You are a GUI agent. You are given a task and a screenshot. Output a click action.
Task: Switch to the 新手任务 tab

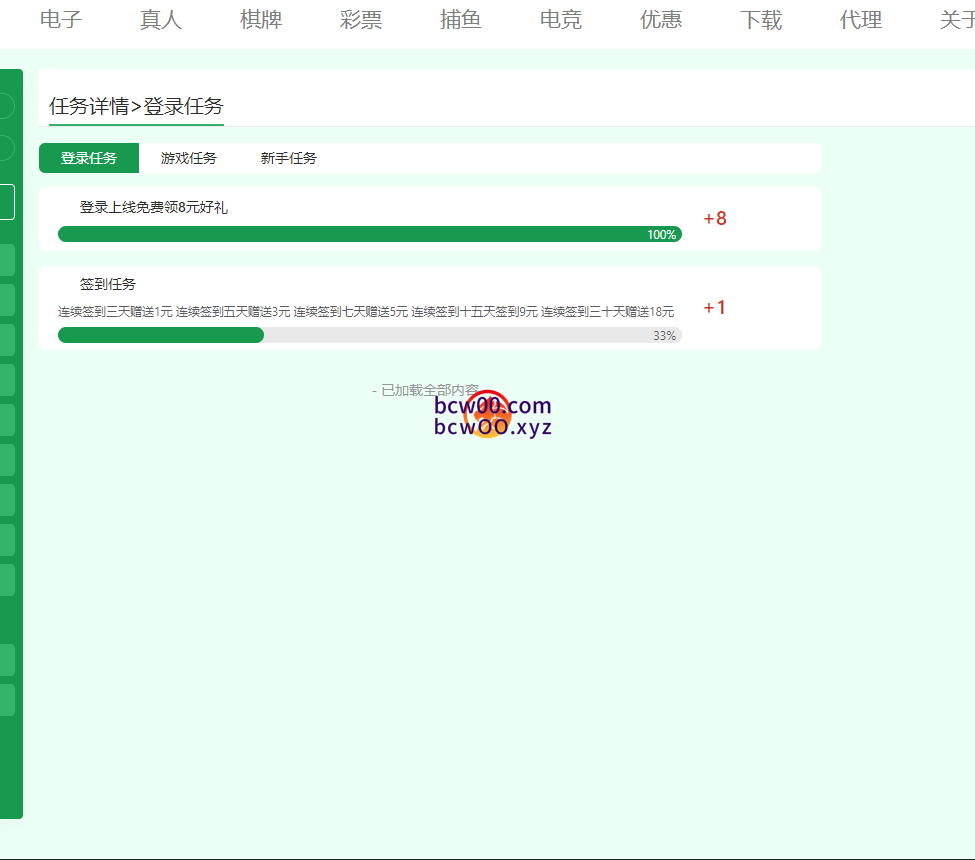[x=289, y=158]
